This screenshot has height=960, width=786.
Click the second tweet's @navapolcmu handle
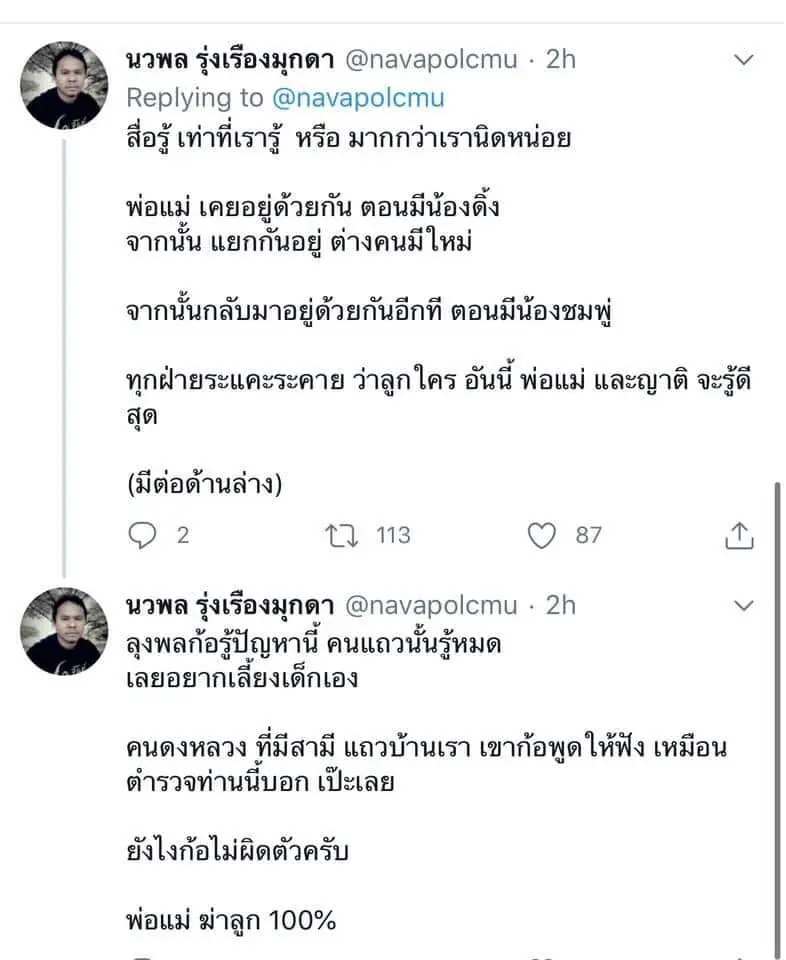click(x=431, y=606)
